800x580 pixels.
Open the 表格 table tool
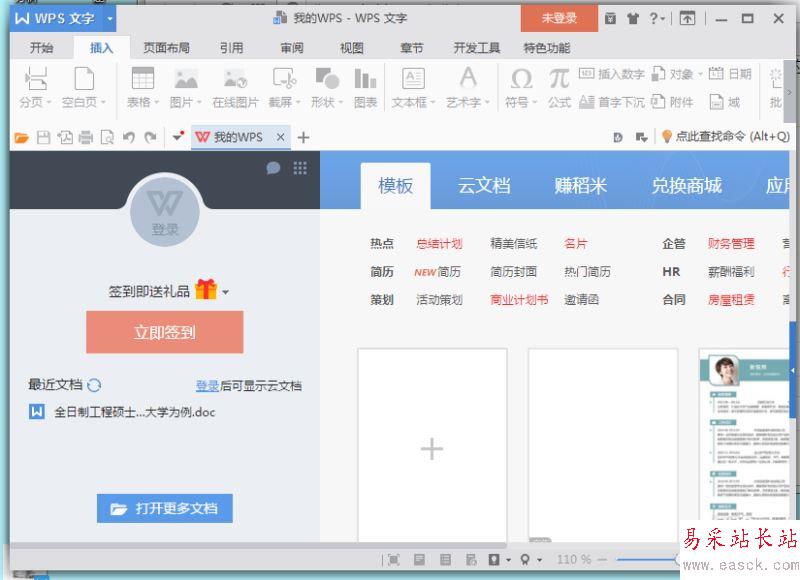(143, 88)
